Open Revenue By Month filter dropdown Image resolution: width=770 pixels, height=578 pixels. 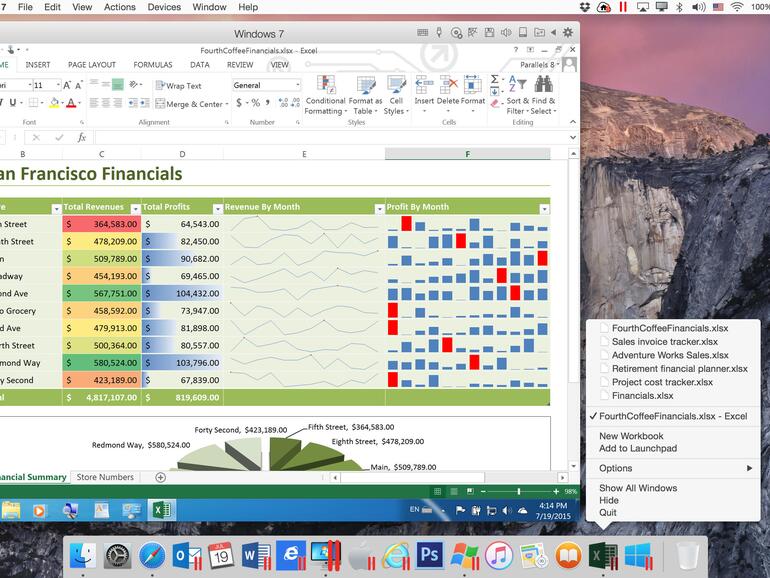(379, 209)
